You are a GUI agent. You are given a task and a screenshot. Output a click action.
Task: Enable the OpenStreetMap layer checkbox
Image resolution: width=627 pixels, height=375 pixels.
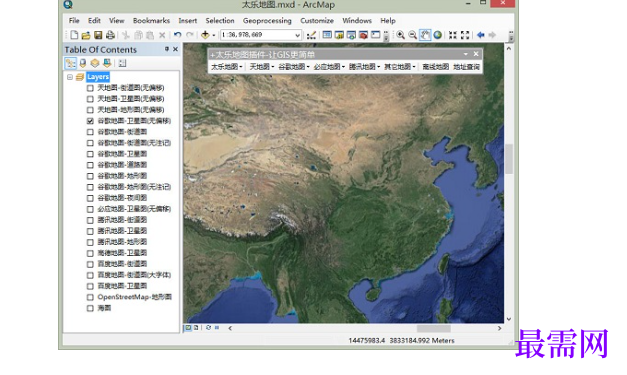[x=90, y=297]
